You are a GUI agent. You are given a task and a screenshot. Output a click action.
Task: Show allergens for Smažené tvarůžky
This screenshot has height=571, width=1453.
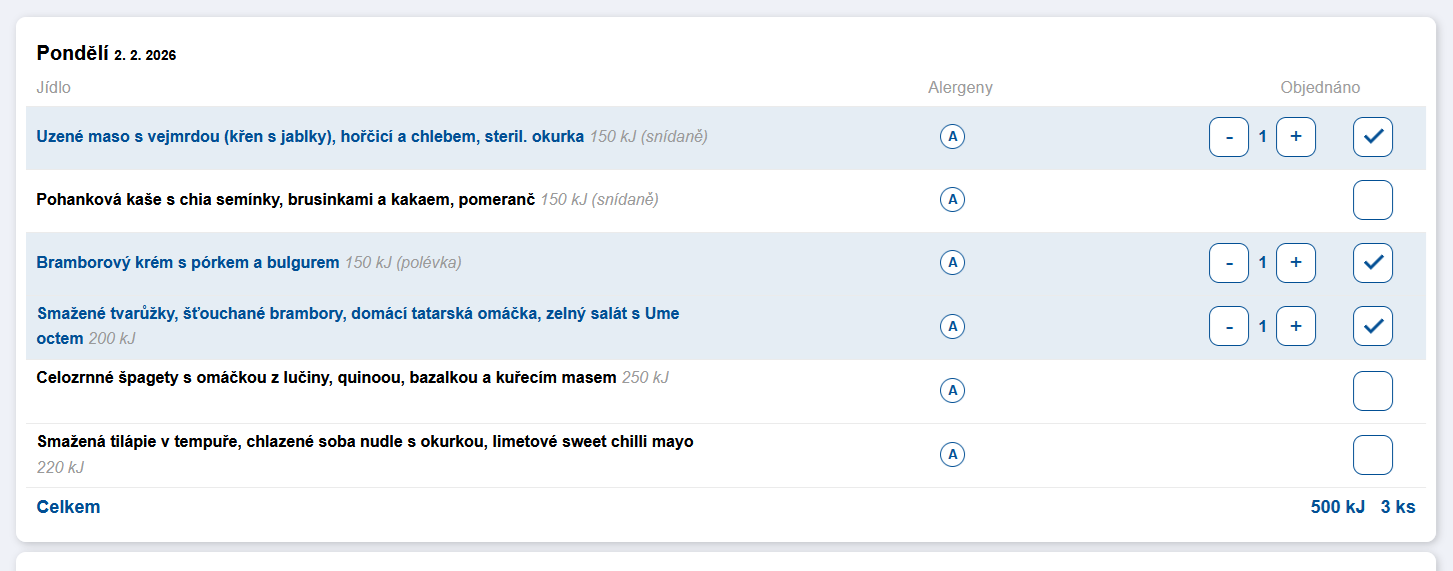tap(952, 326)
